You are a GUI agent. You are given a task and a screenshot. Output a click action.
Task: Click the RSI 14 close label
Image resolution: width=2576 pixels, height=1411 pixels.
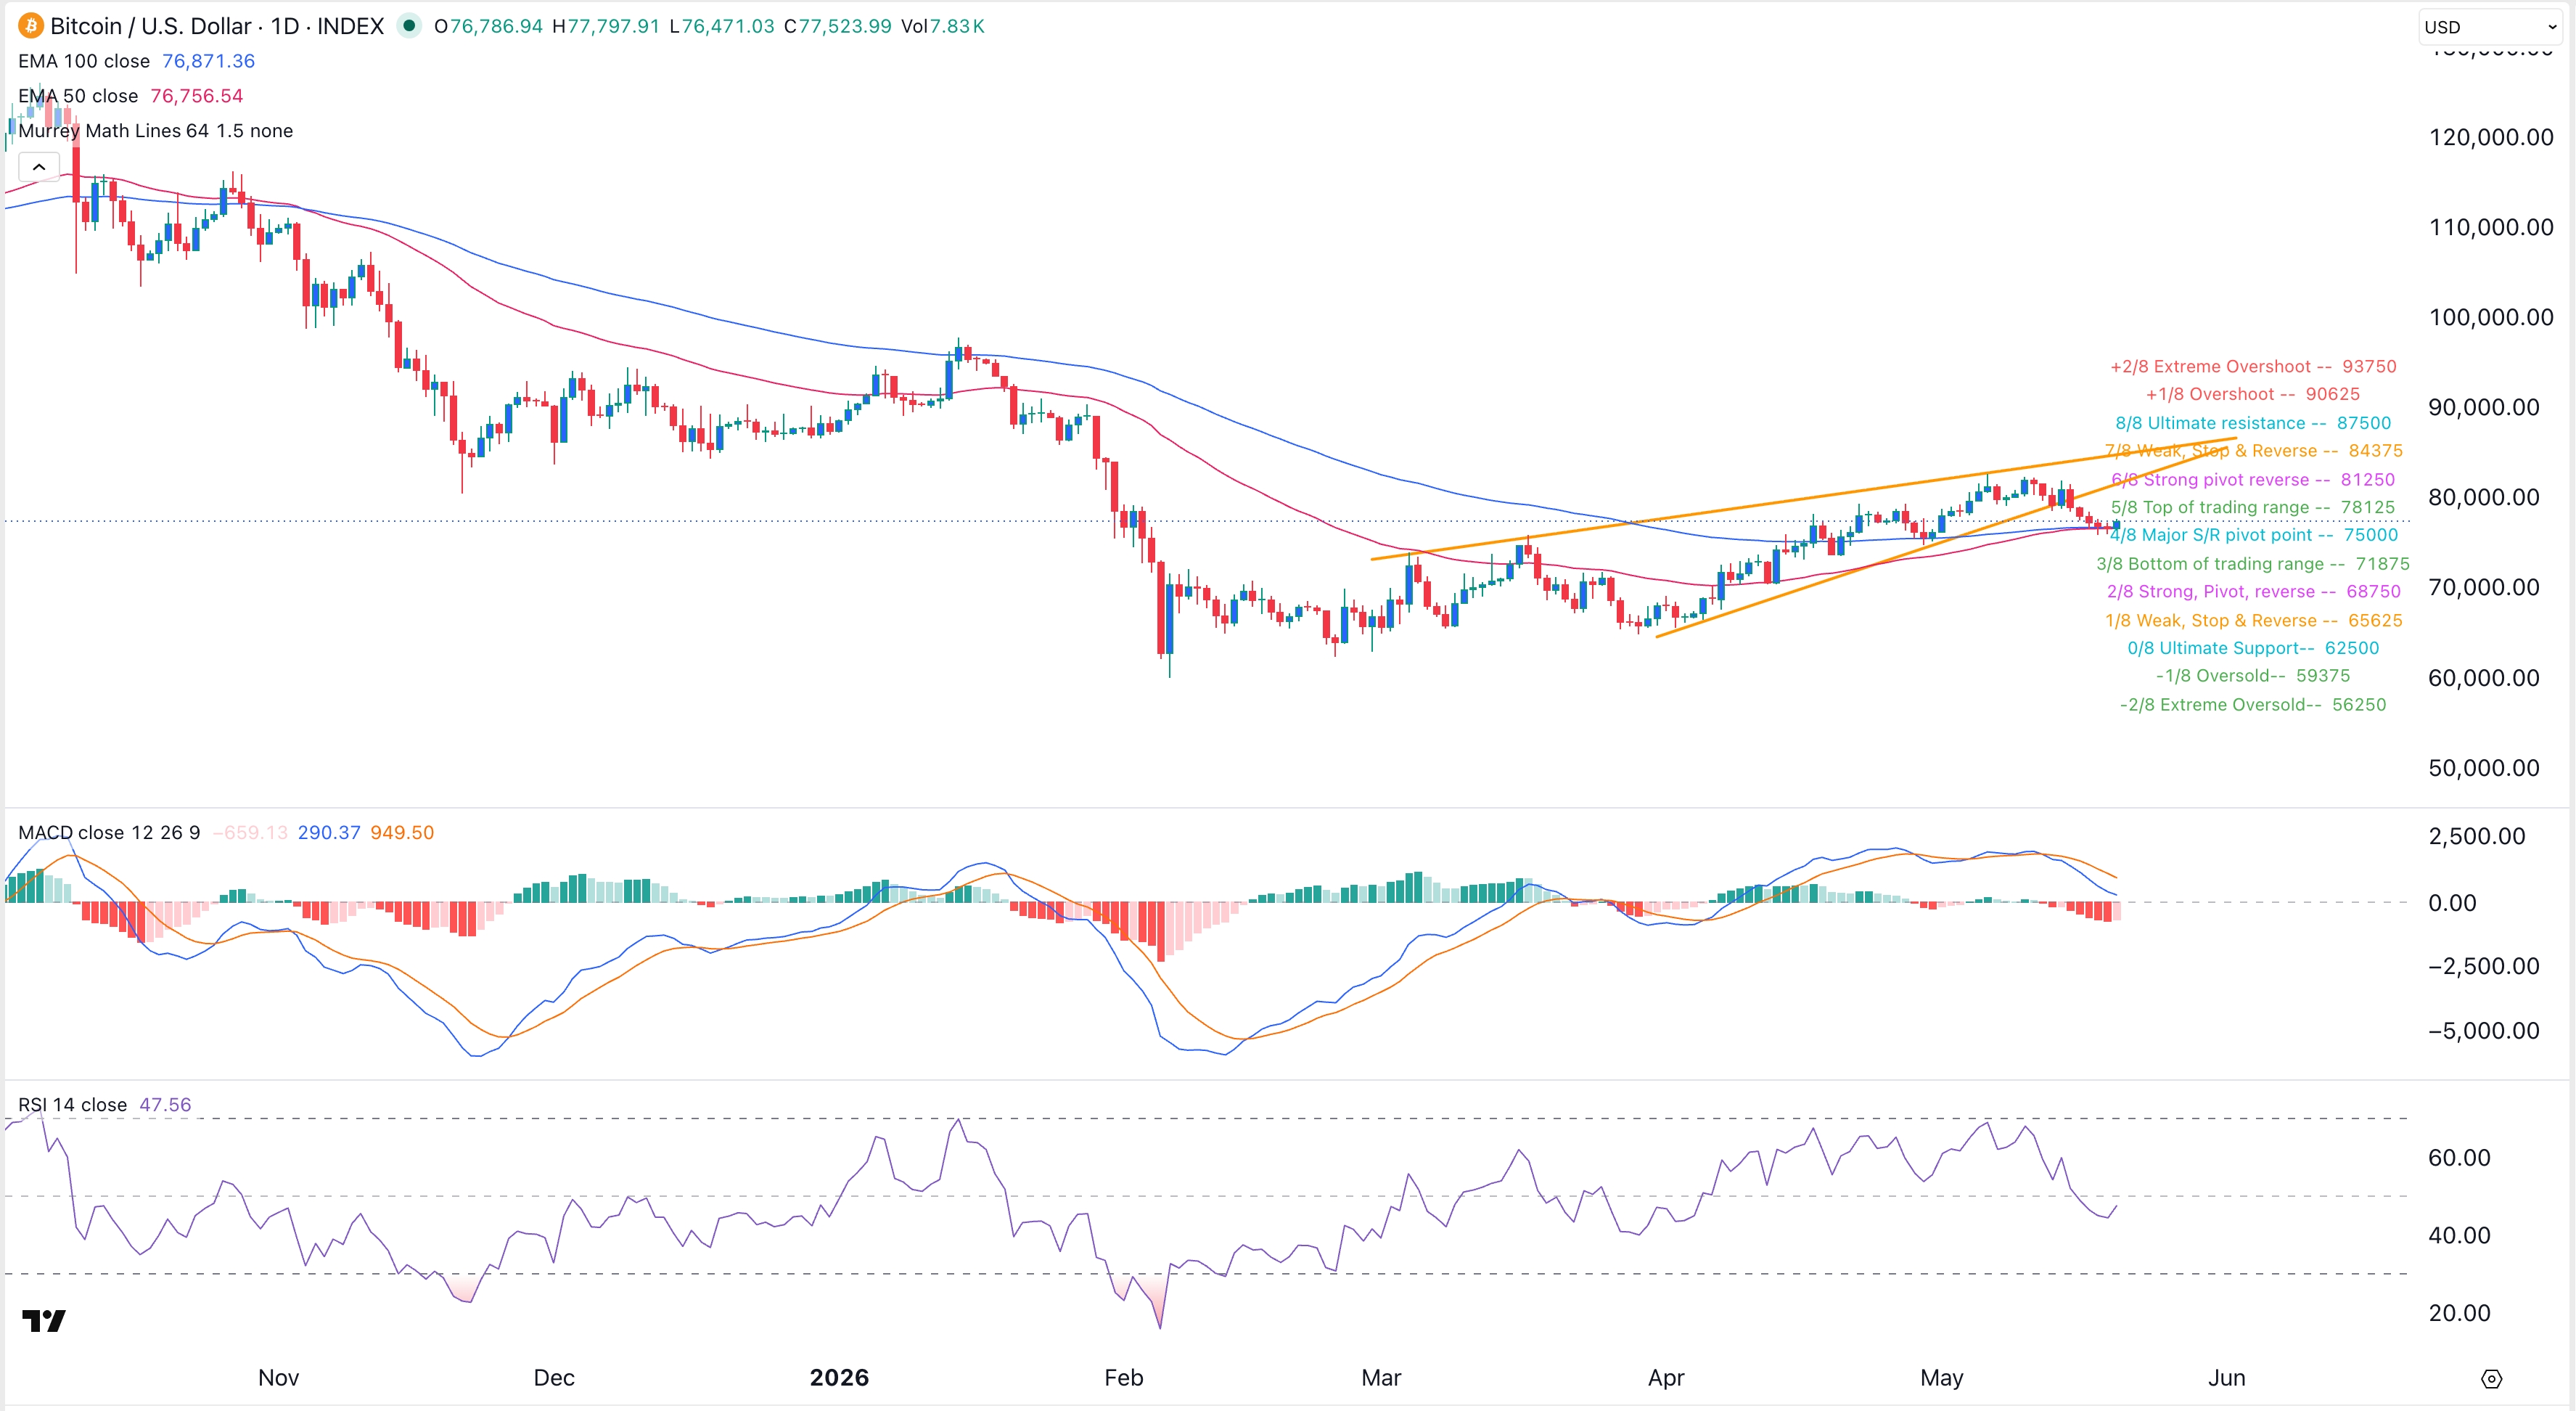tap(72, 1105)
